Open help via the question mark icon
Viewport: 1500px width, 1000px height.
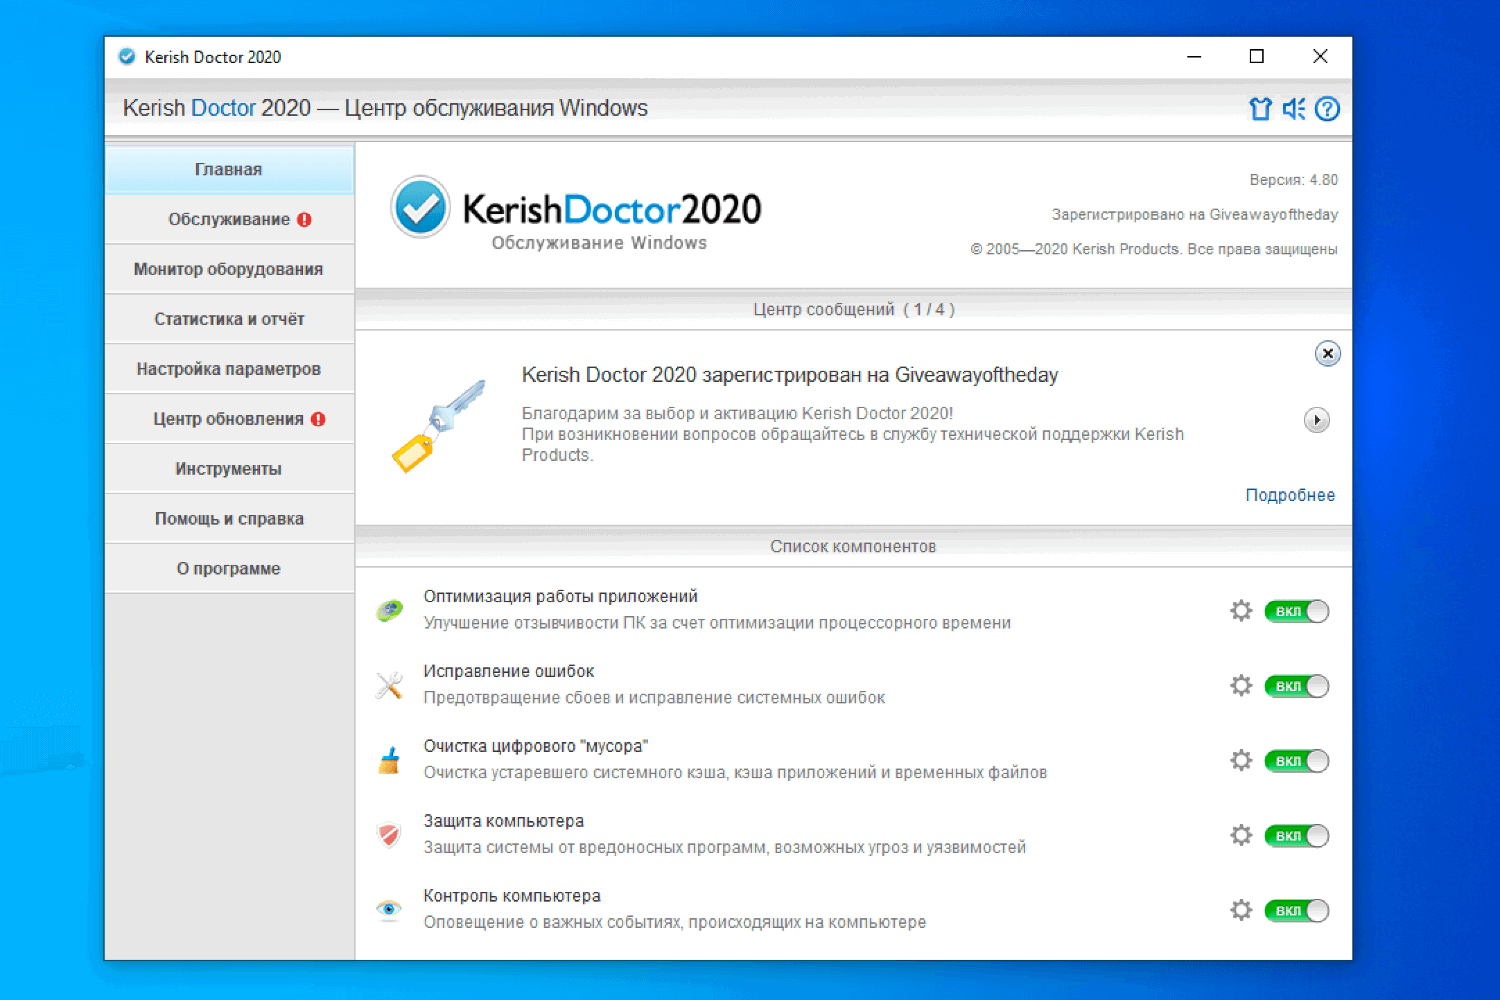click(1327, 109)
